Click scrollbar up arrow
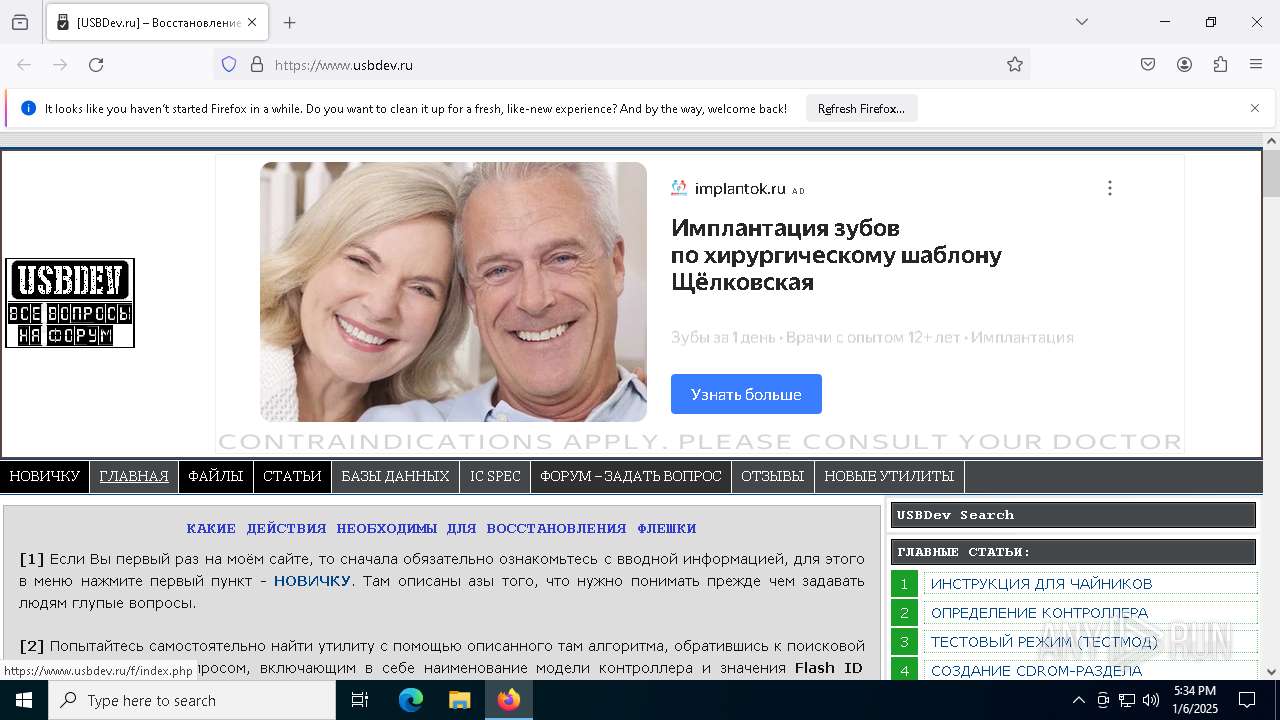1280x720 pixels. click(1271, 141)
